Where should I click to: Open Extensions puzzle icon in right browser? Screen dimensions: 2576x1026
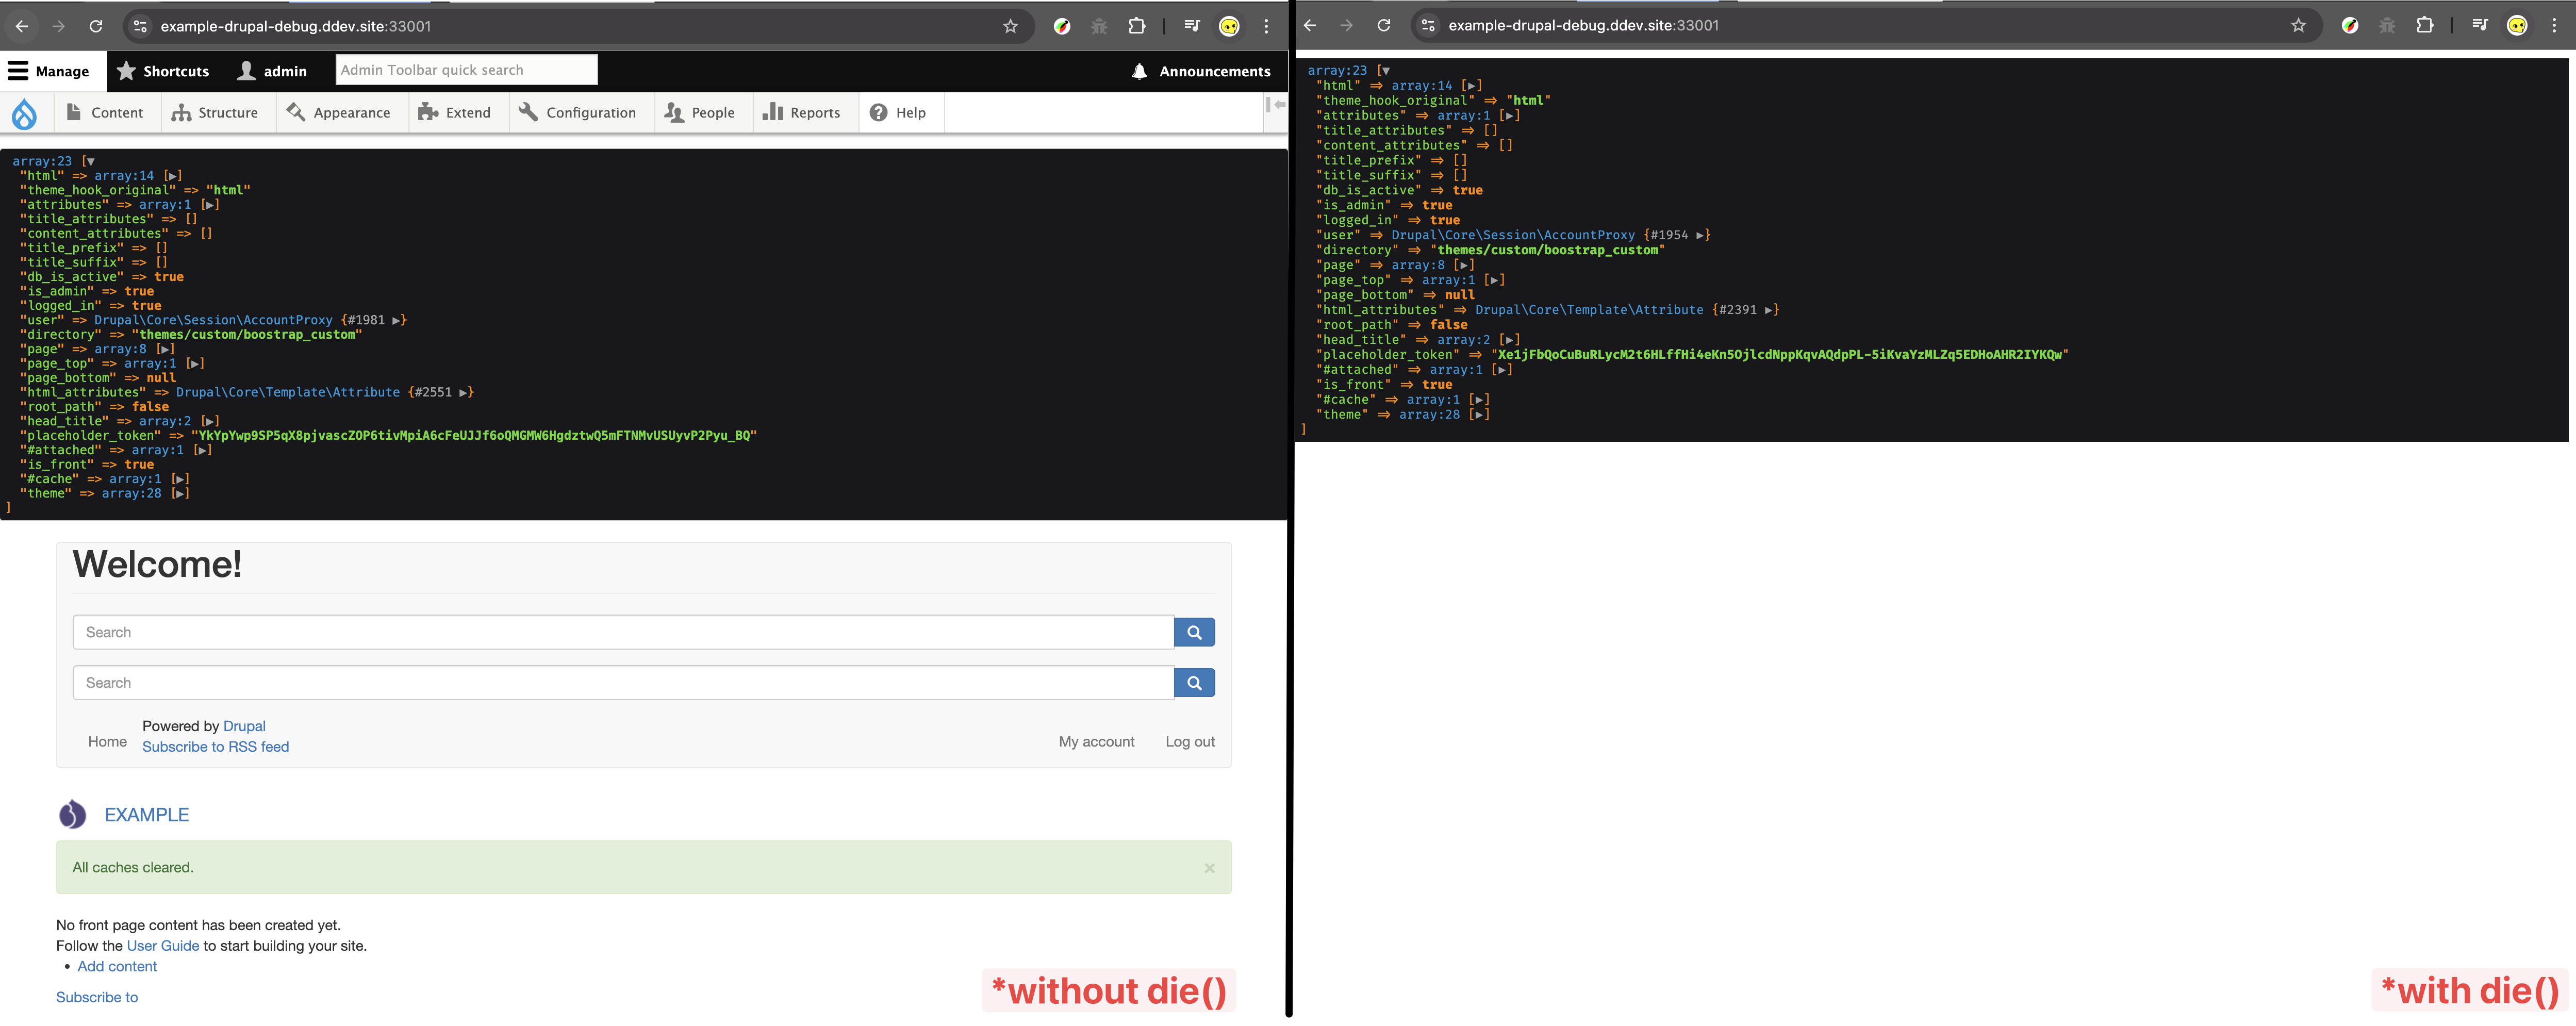coord(2424,25)
